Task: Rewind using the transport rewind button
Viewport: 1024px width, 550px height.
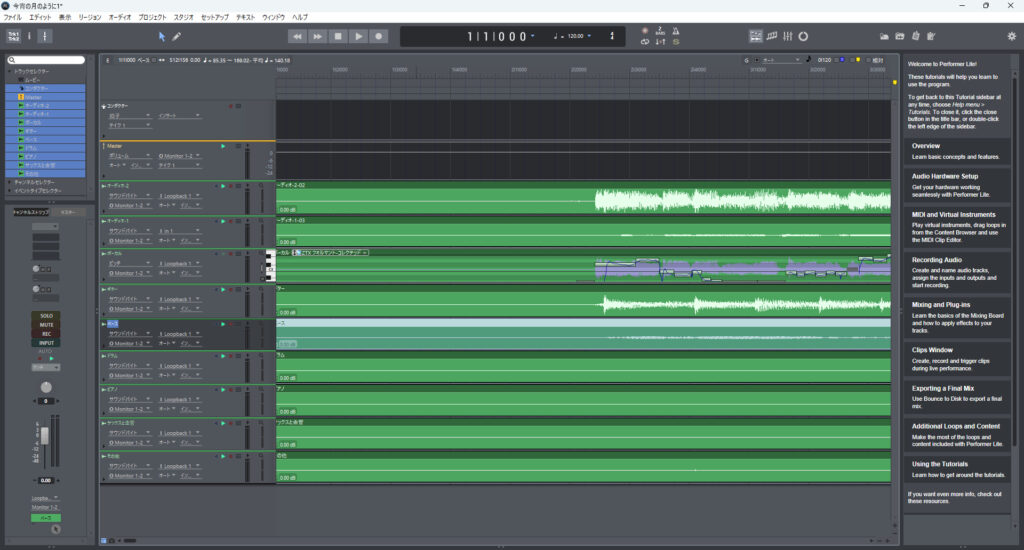Action: point(297,36)
